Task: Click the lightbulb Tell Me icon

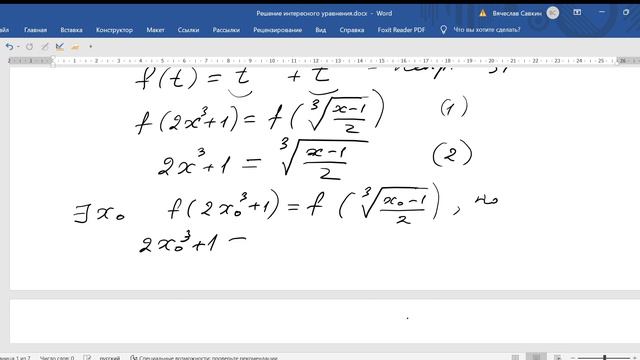Action: [x=444, y=30]
